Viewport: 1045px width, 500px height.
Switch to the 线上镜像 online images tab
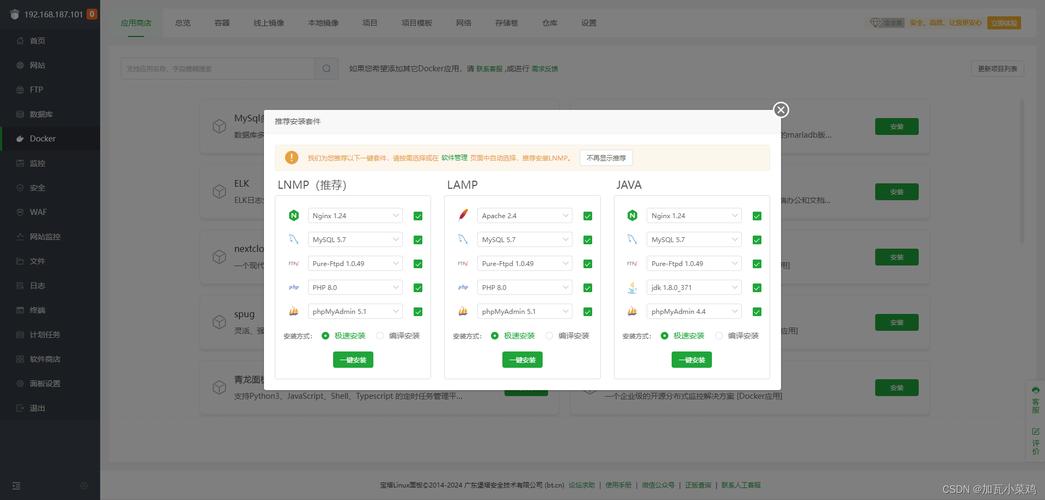269,23
